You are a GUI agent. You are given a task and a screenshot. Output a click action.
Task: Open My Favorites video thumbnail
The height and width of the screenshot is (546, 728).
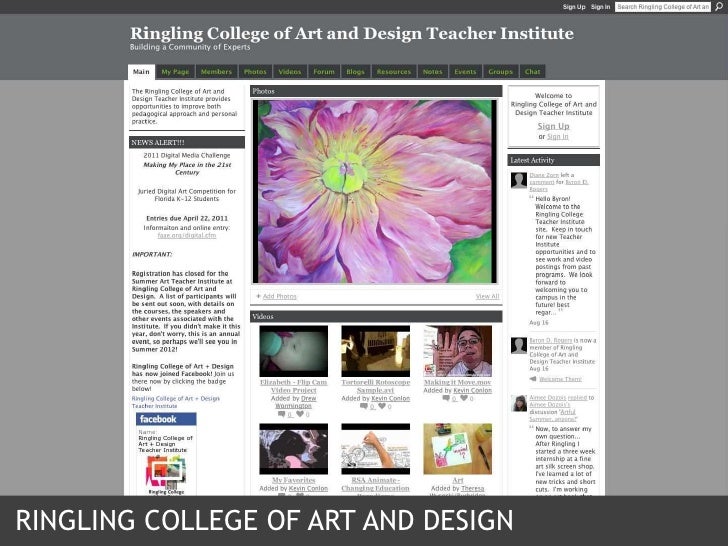pyautogui.click(x=293, y=449)
